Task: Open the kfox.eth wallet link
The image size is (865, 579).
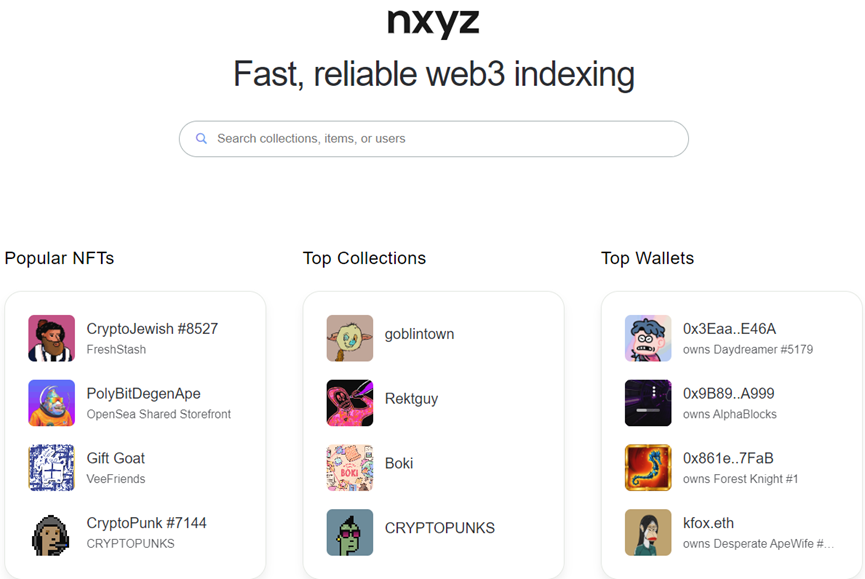Action: coord(708,523)
